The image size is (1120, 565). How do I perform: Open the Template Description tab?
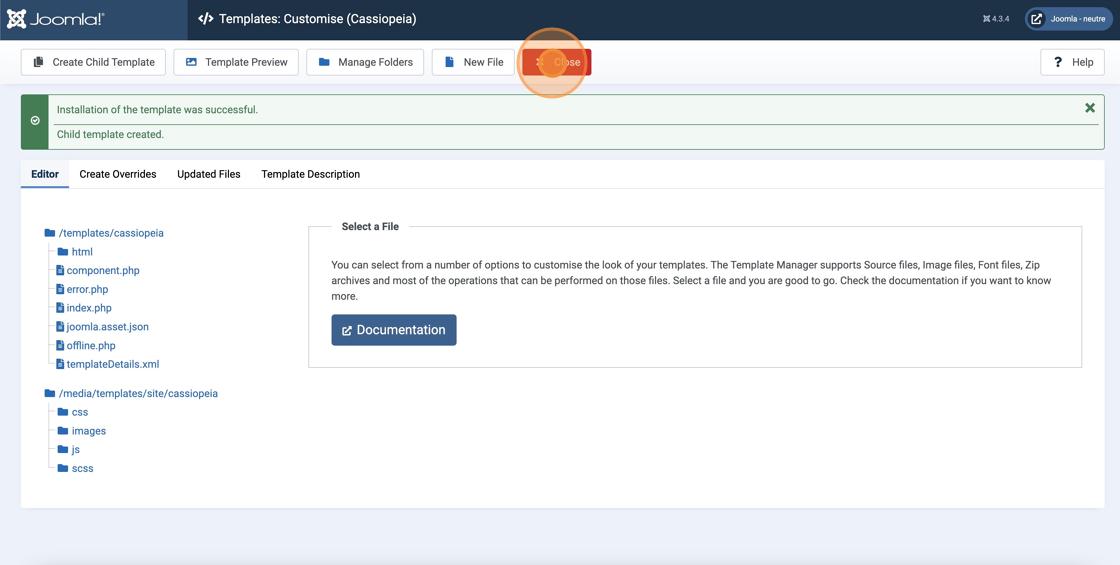(310, 174)
